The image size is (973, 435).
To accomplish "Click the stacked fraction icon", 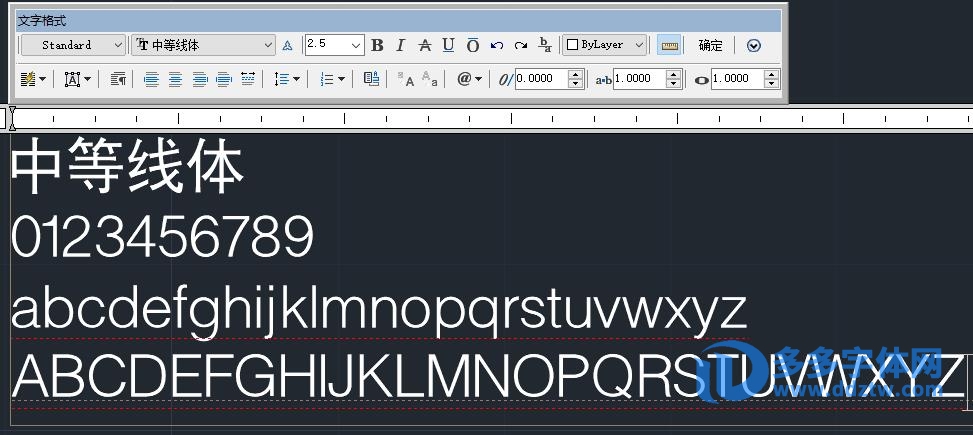I will [x=545, y=45].
